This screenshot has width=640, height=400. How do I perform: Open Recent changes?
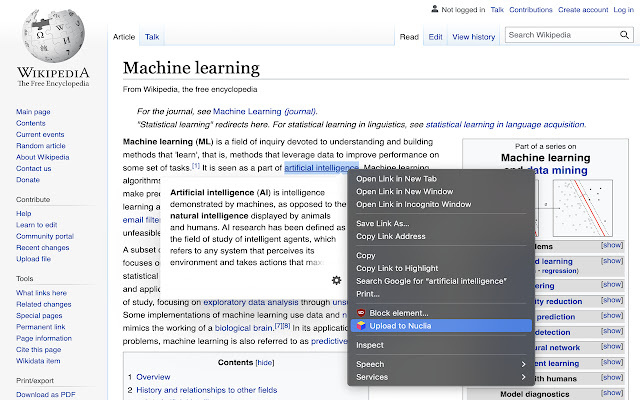point(42,248)
